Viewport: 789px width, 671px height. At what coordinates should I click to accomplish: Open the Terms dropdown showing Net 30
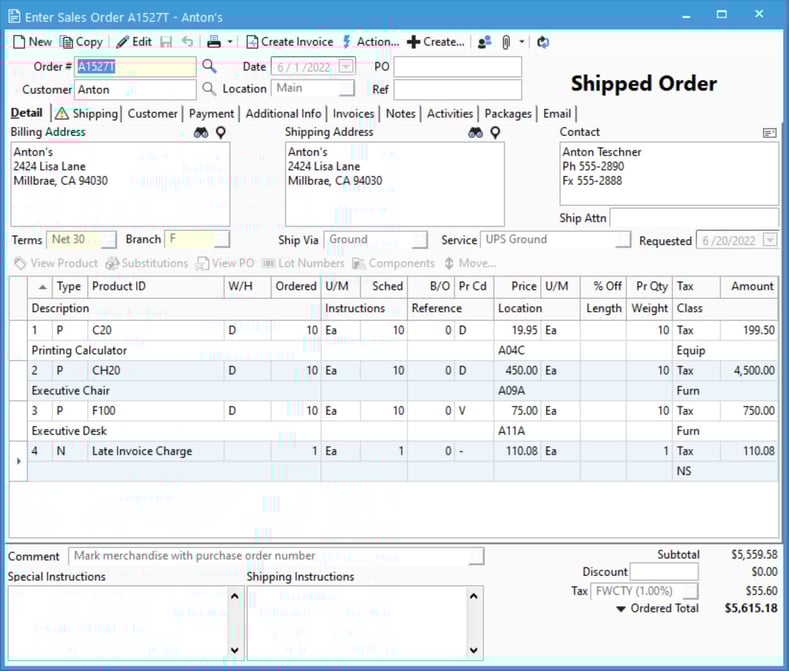(108, 240)
